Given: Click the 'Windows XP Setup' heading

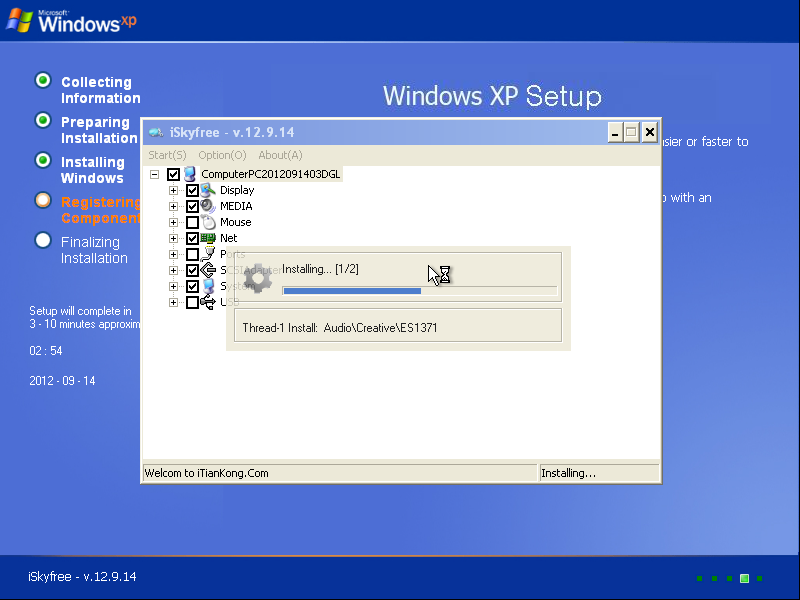Looking at the screenshot, I should tap(492, 95).
